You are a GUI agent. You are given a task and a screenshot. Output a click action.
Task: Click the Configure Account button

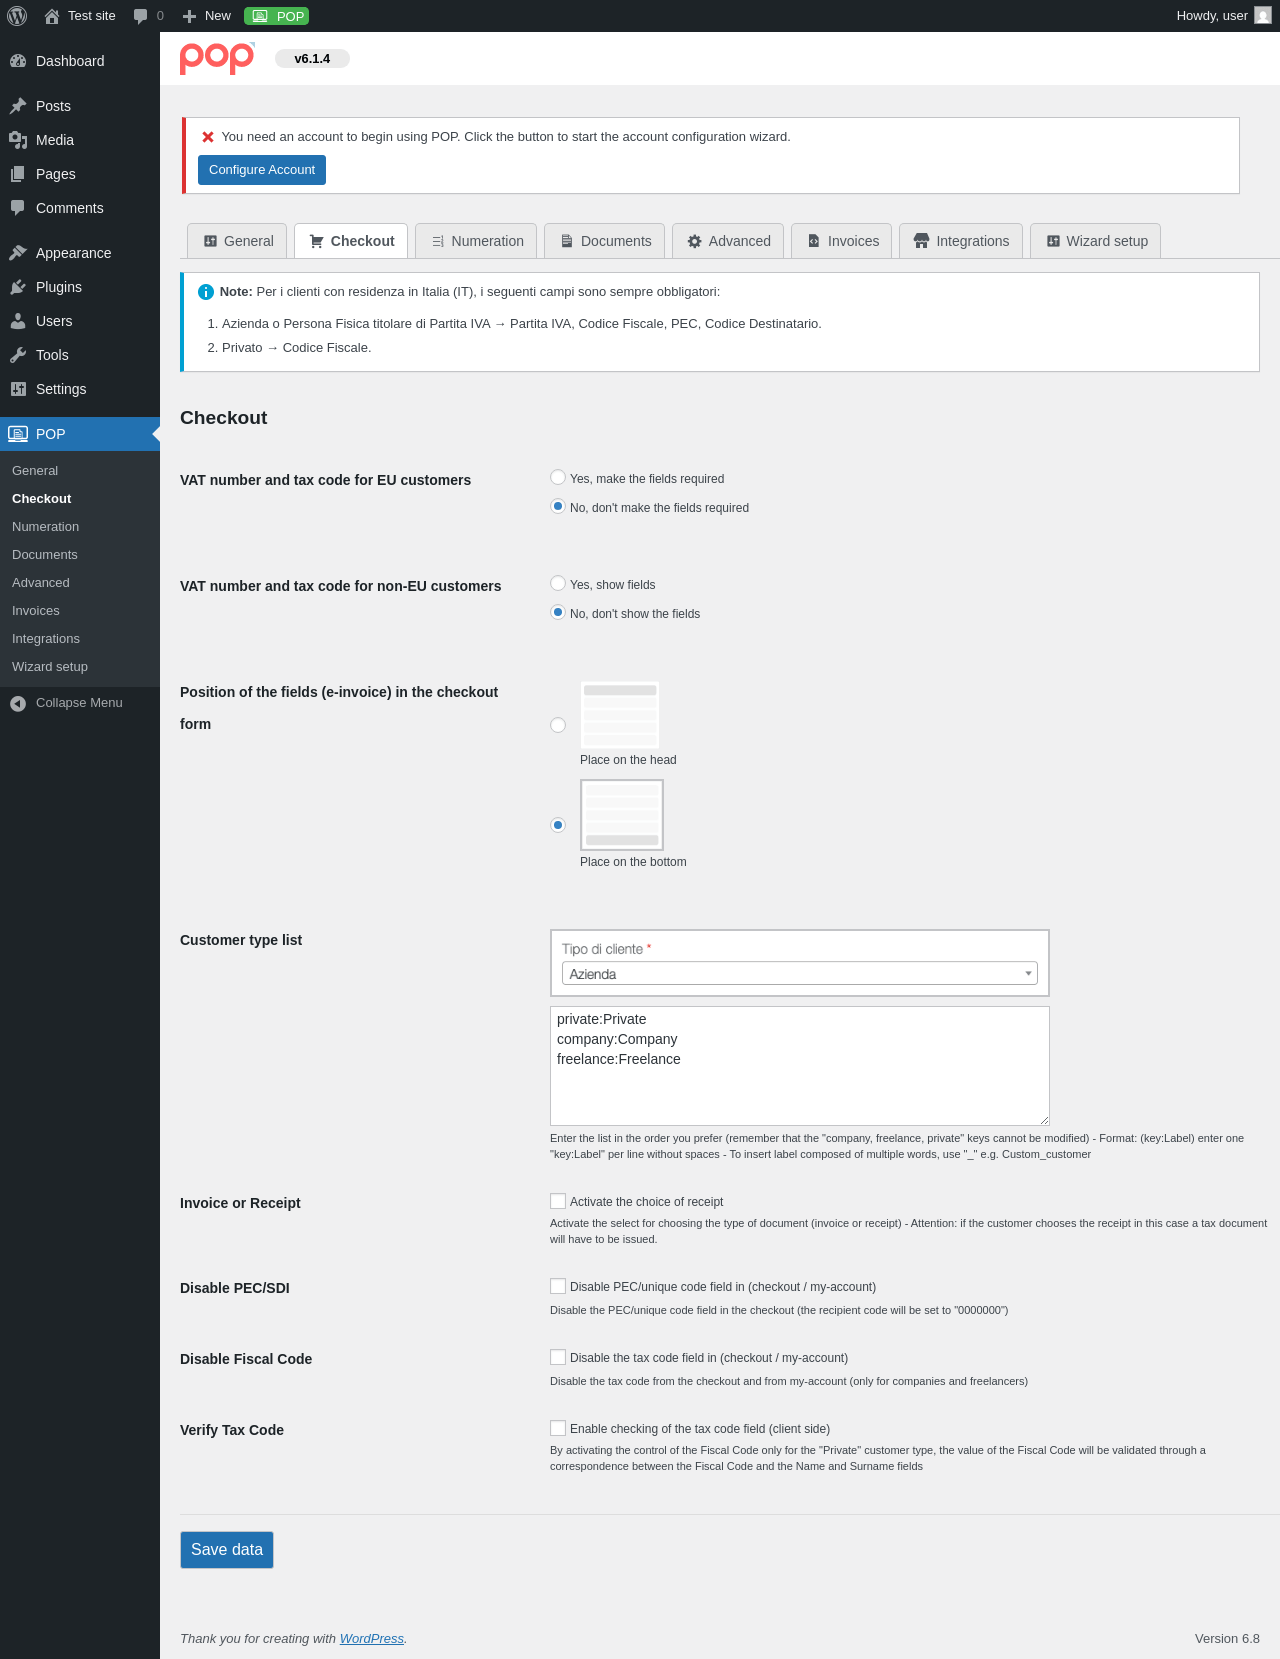click(262, 170)
